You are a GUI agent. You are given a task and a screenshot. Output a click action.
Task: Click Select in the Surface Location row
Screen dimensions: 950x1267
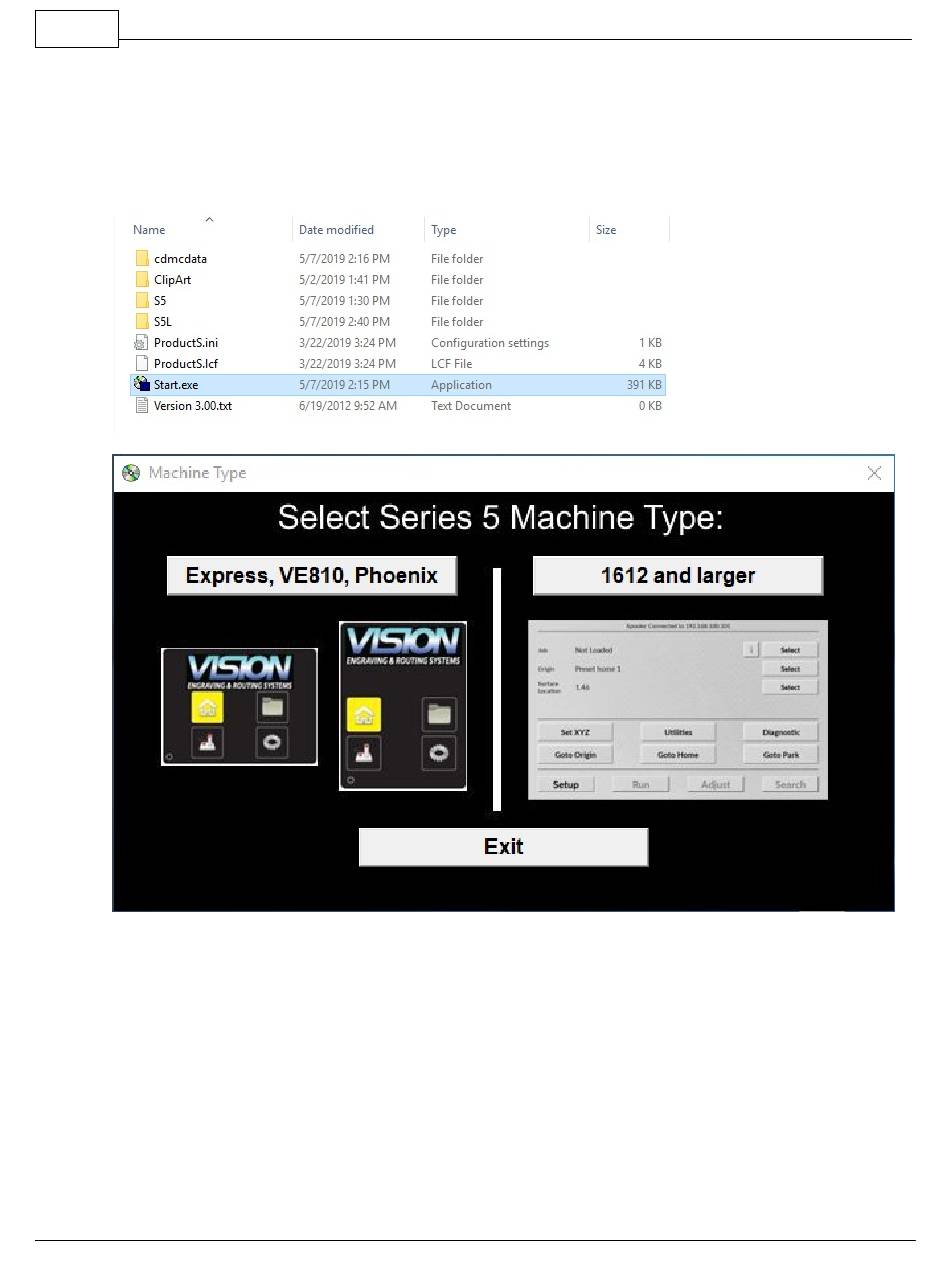[790, 688]
